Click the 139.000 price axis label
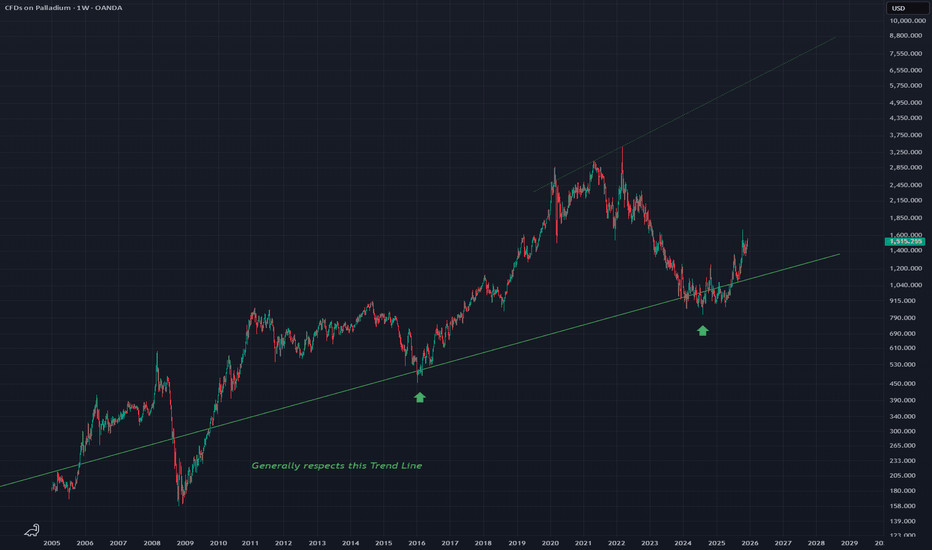932x550 pixels. (903, 523)
